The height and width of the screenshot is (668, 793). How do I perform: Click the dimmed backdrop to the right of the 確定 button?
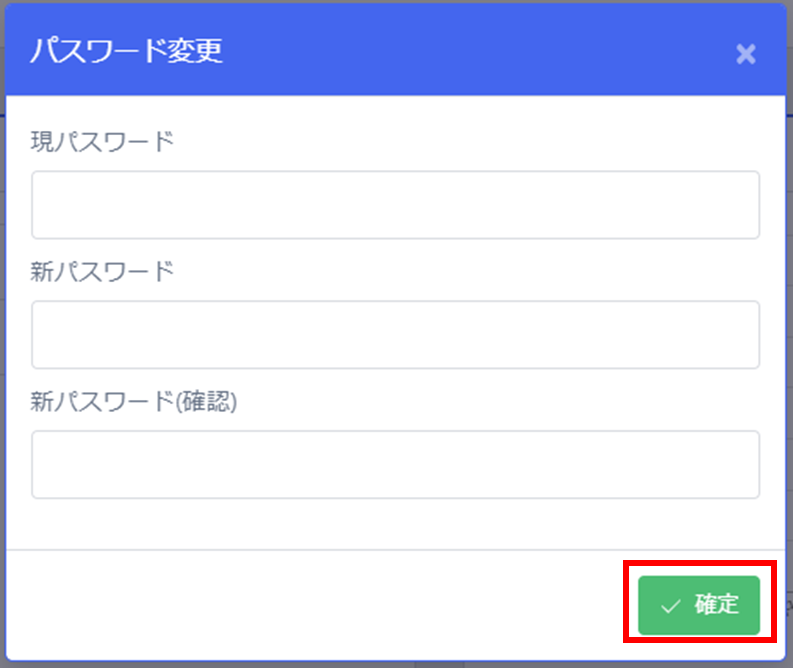[x=789, y=605]
